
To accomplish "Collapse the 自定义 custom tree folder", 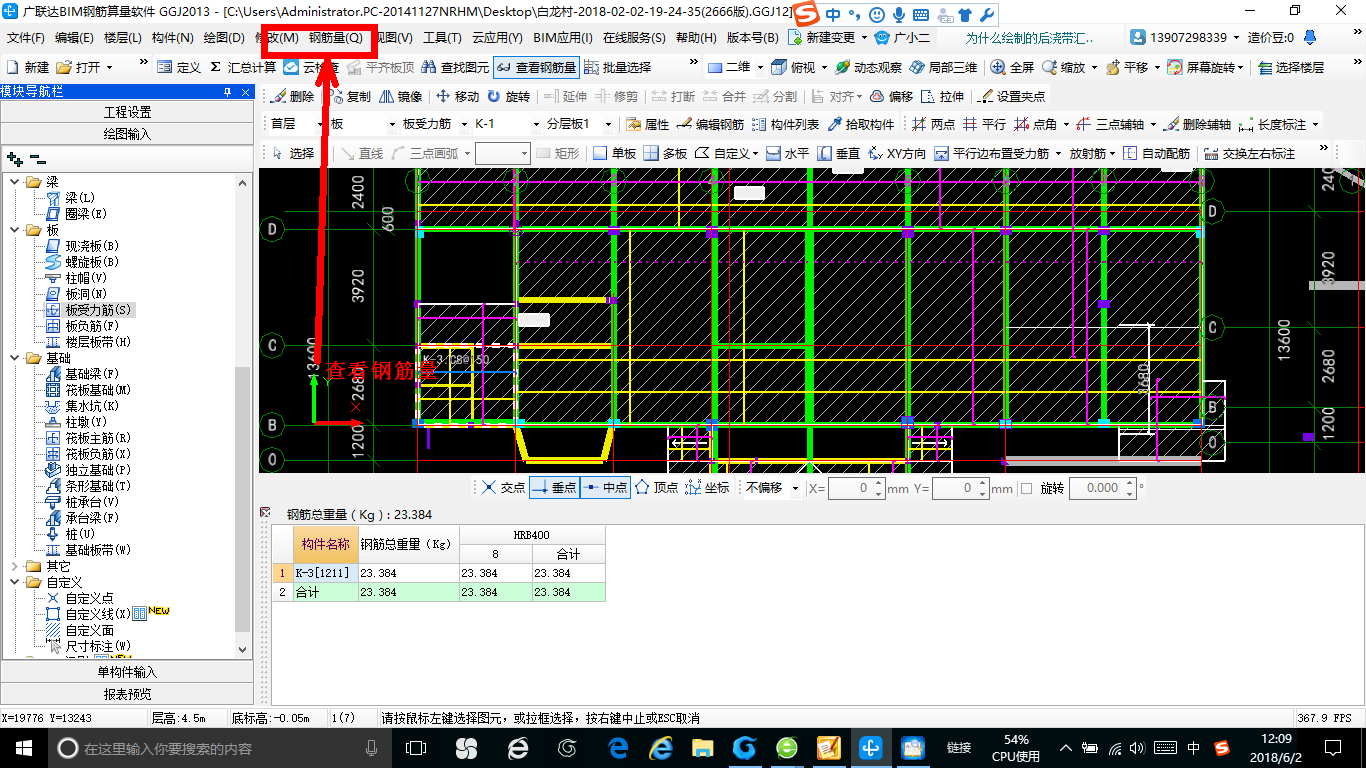I will (15, 582).
